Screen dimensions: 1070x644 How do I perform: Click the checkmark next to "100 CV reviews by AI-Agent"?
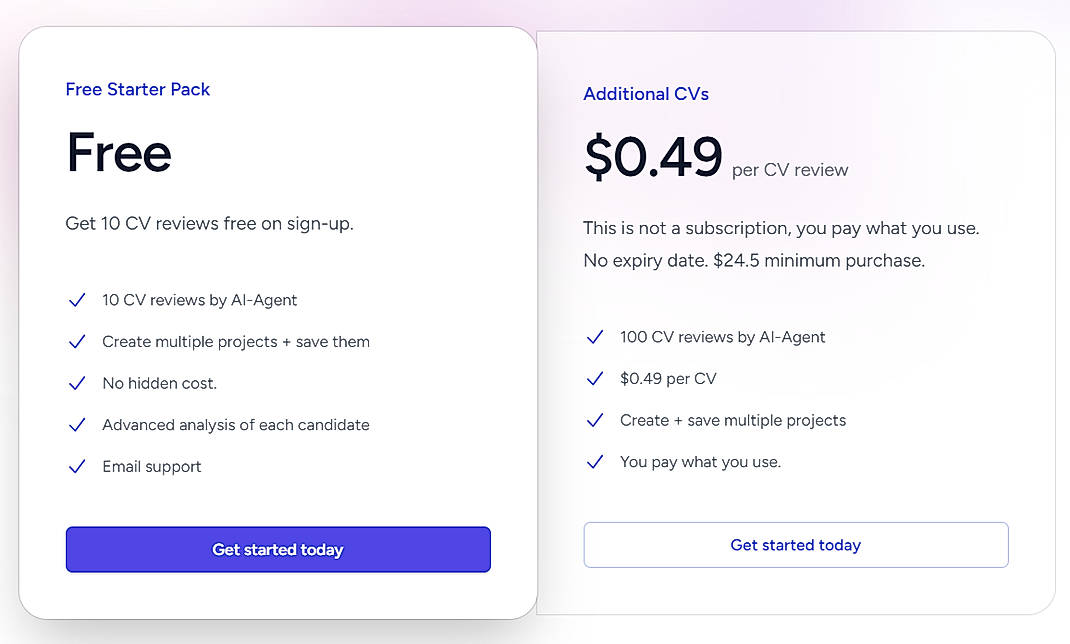pos(596,337)
